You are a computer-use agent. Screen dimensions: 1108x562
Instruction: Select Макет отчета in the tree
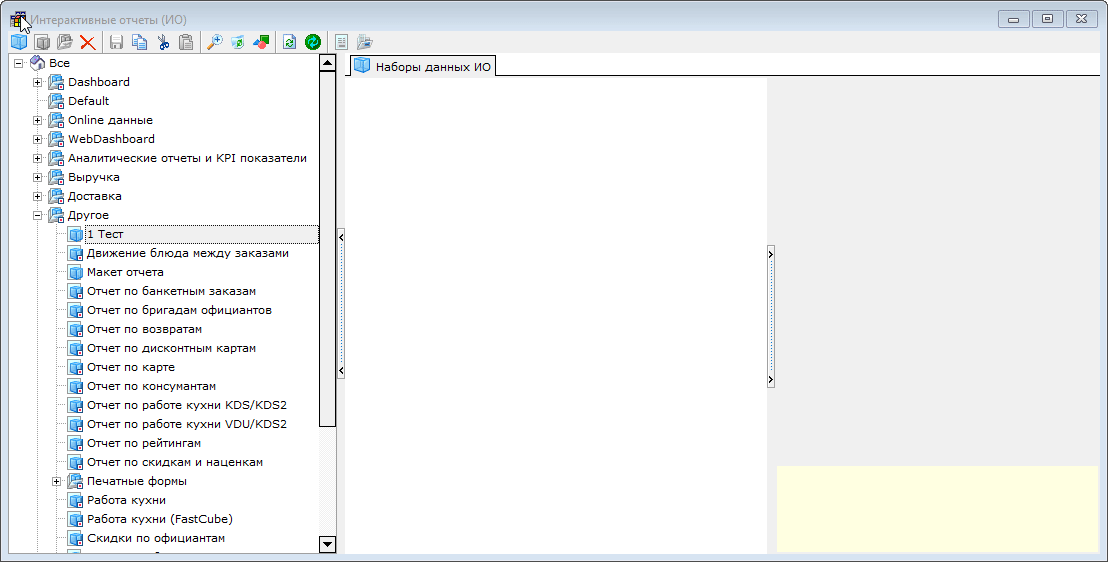click(125, 272)
